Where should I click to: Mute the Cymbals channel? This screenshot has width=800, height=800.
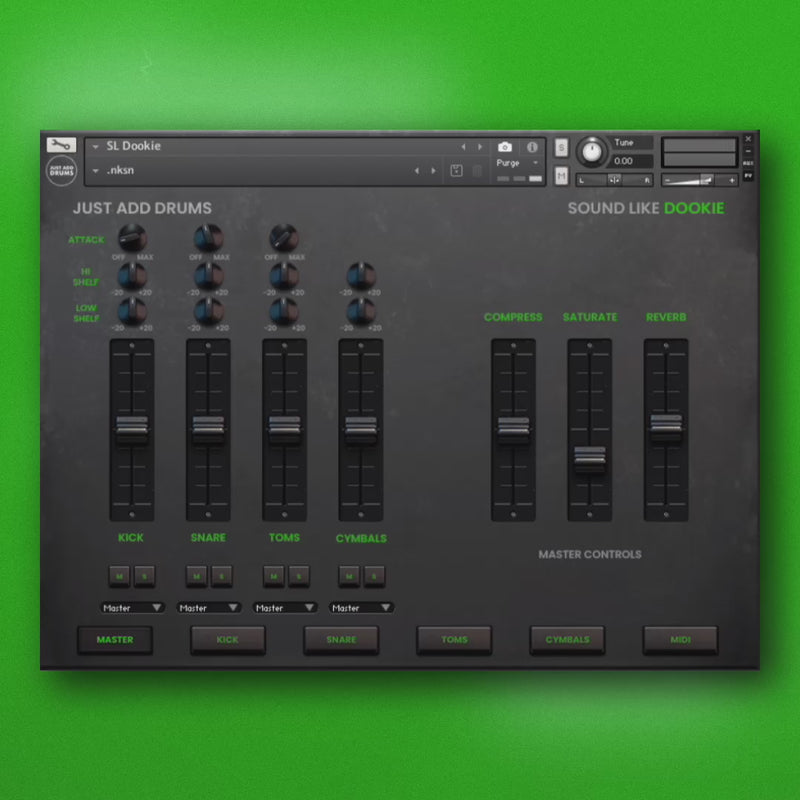348,576
